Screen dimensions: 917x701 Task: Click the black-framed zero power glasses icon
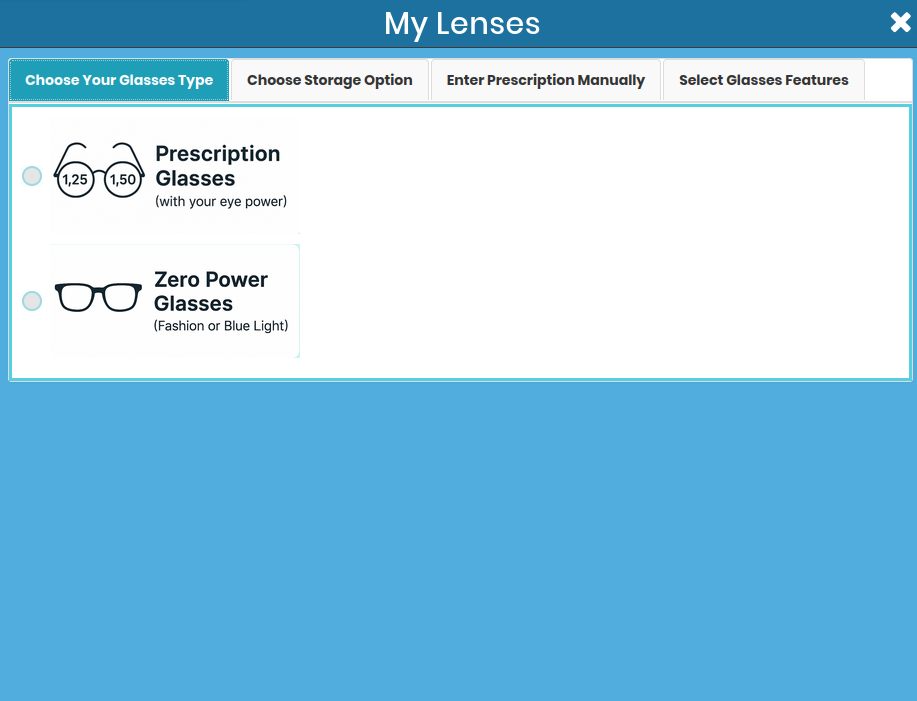click(98, 297)
